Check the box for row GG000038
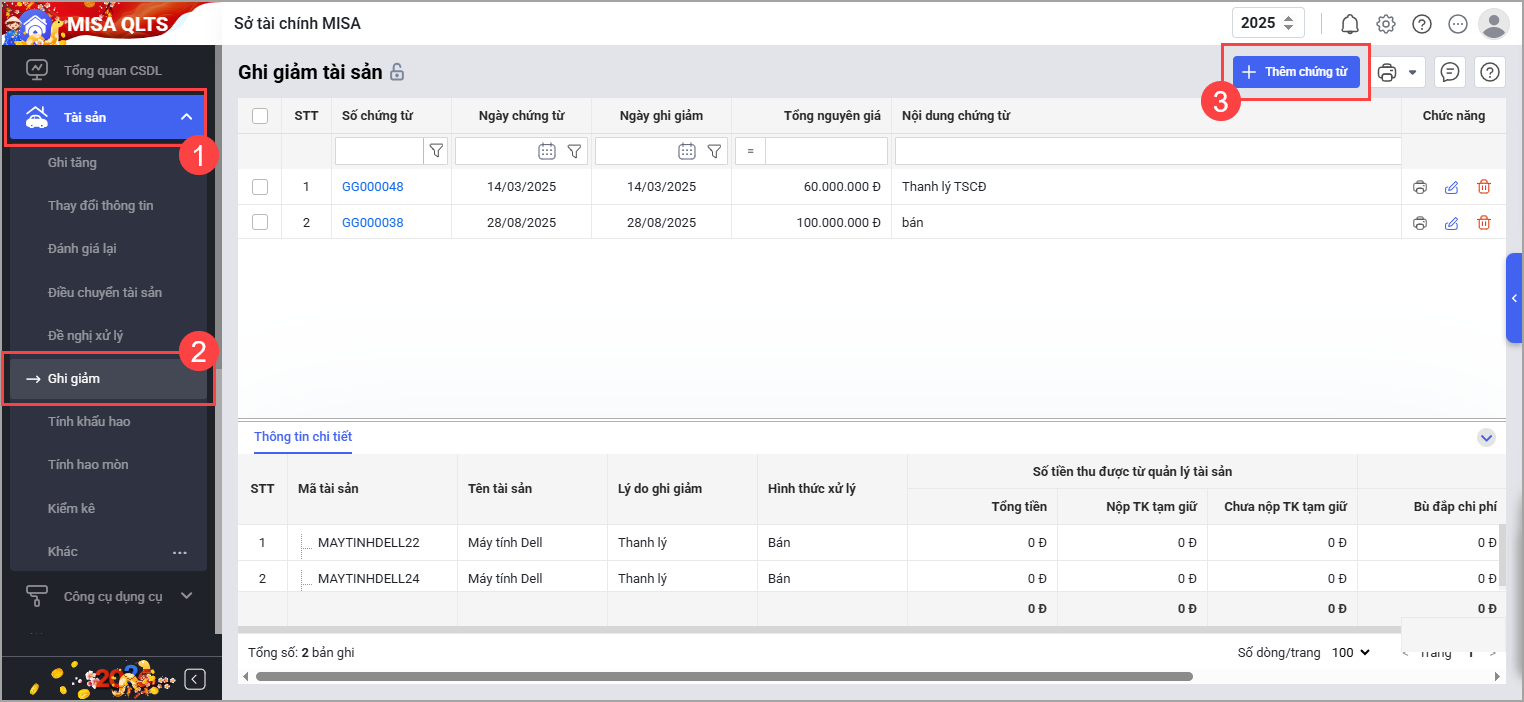The height and width of the screenshot is (702, 1524). click(260, 223)
